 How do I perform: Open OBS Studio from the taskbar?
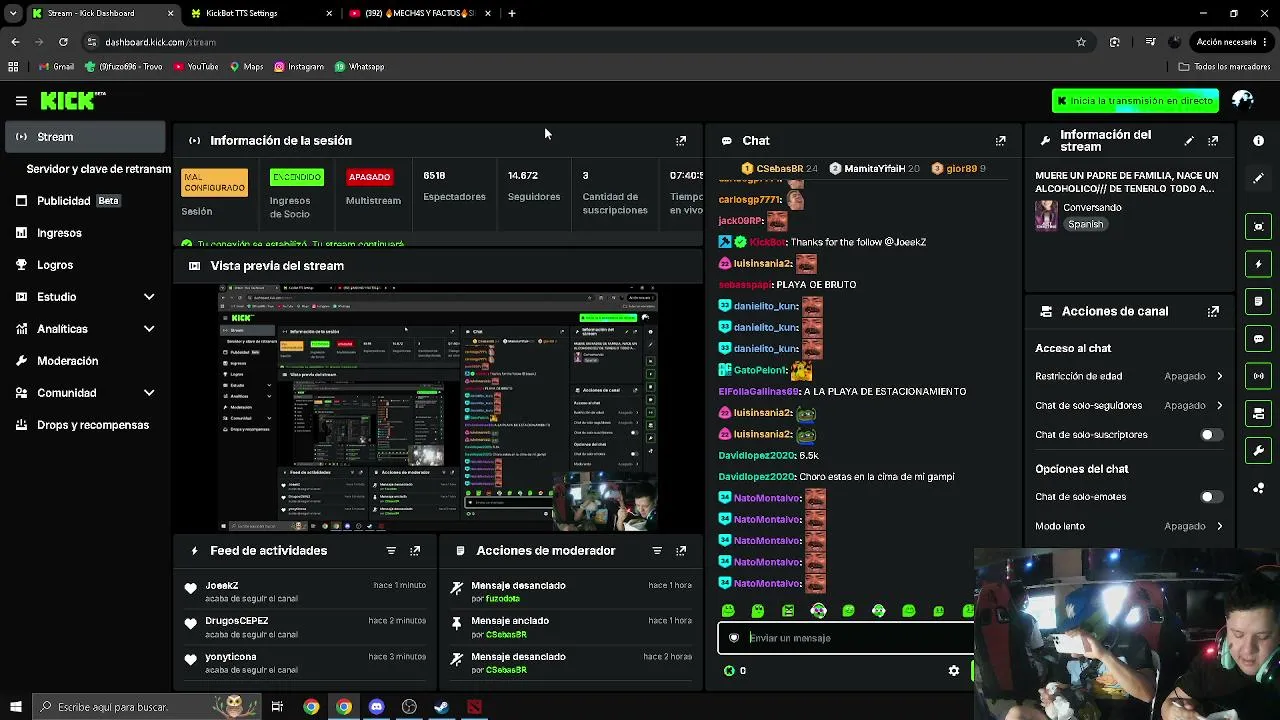[409, 707]
